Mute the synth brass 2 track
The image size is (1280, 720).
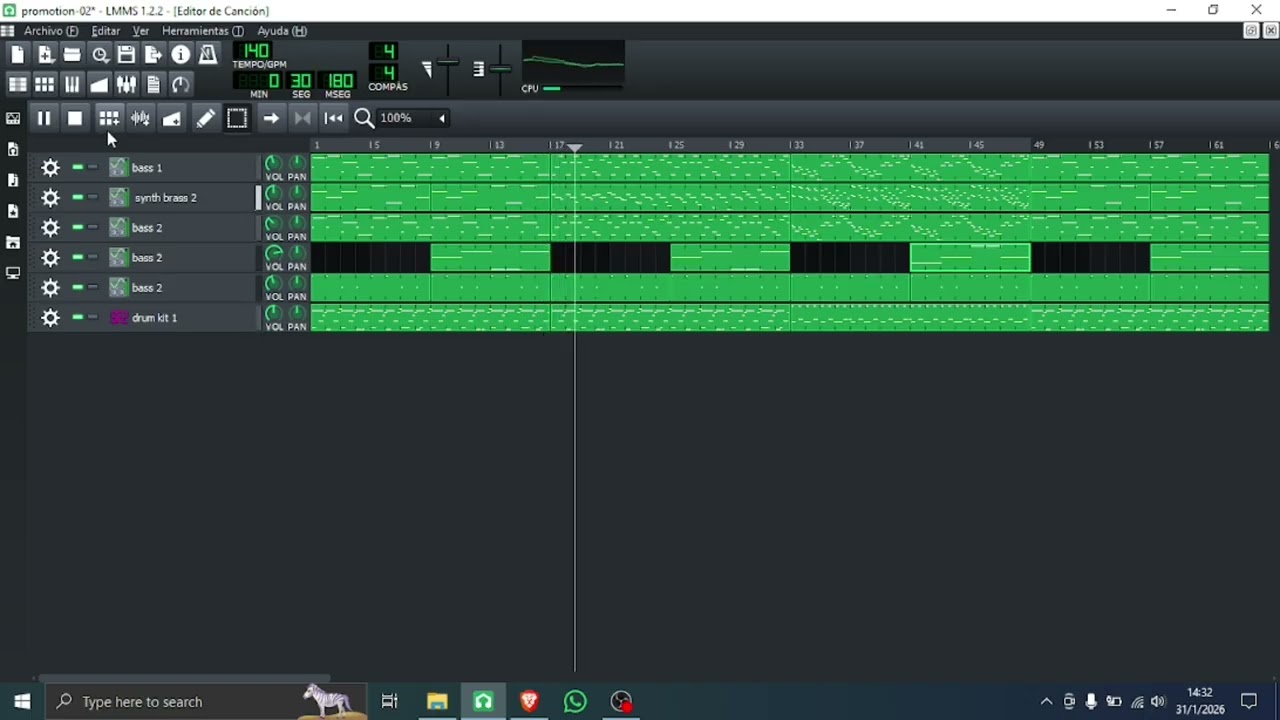tap(78, 197)
